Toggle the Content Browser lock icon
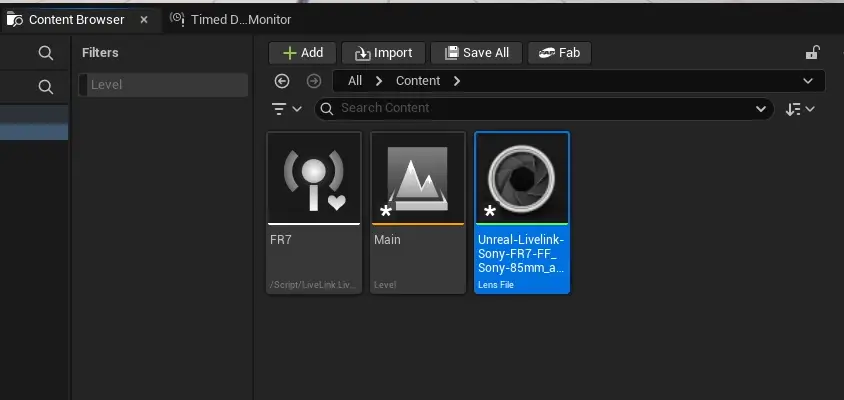 click(x=813, y=53)
